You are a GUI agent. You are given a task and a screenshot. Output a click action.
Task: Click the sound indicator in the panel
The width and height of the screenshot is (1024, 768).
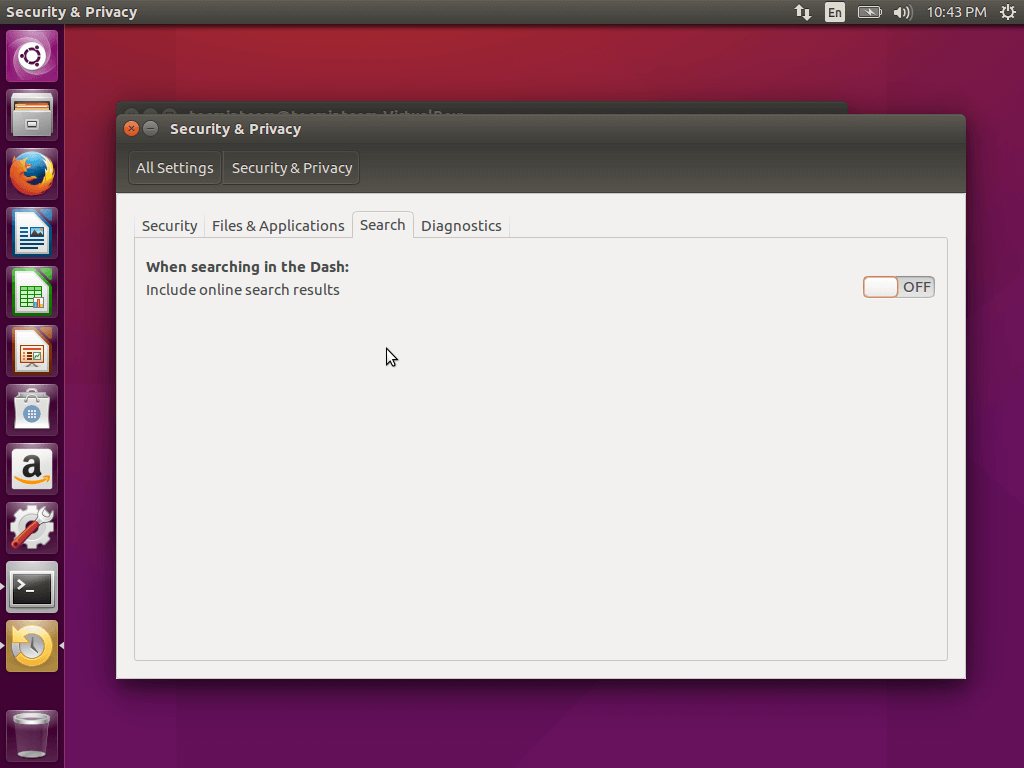(x=903, y=12)
